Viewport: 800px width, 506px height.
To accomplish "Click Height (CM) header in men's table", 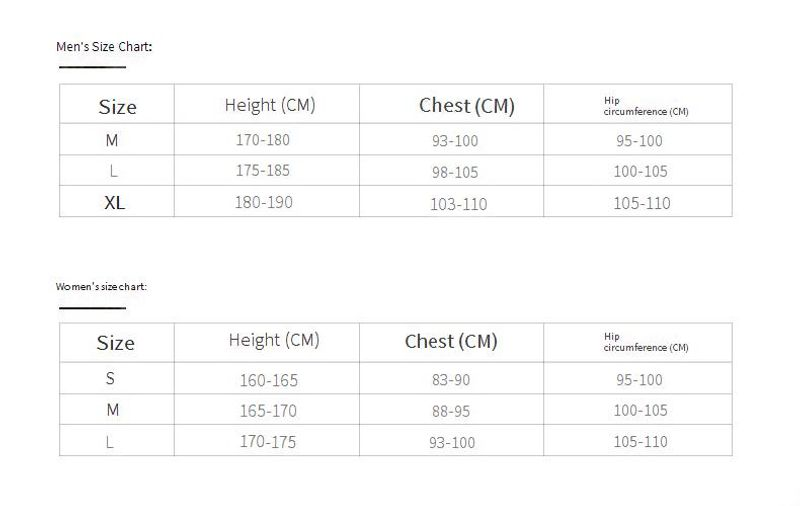I will tap(270, 105).
